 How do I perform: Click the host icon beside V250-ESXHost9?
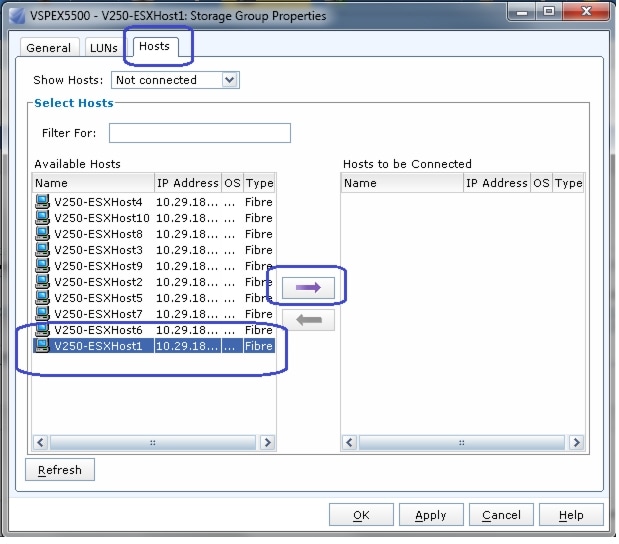(x=42, y=265)
